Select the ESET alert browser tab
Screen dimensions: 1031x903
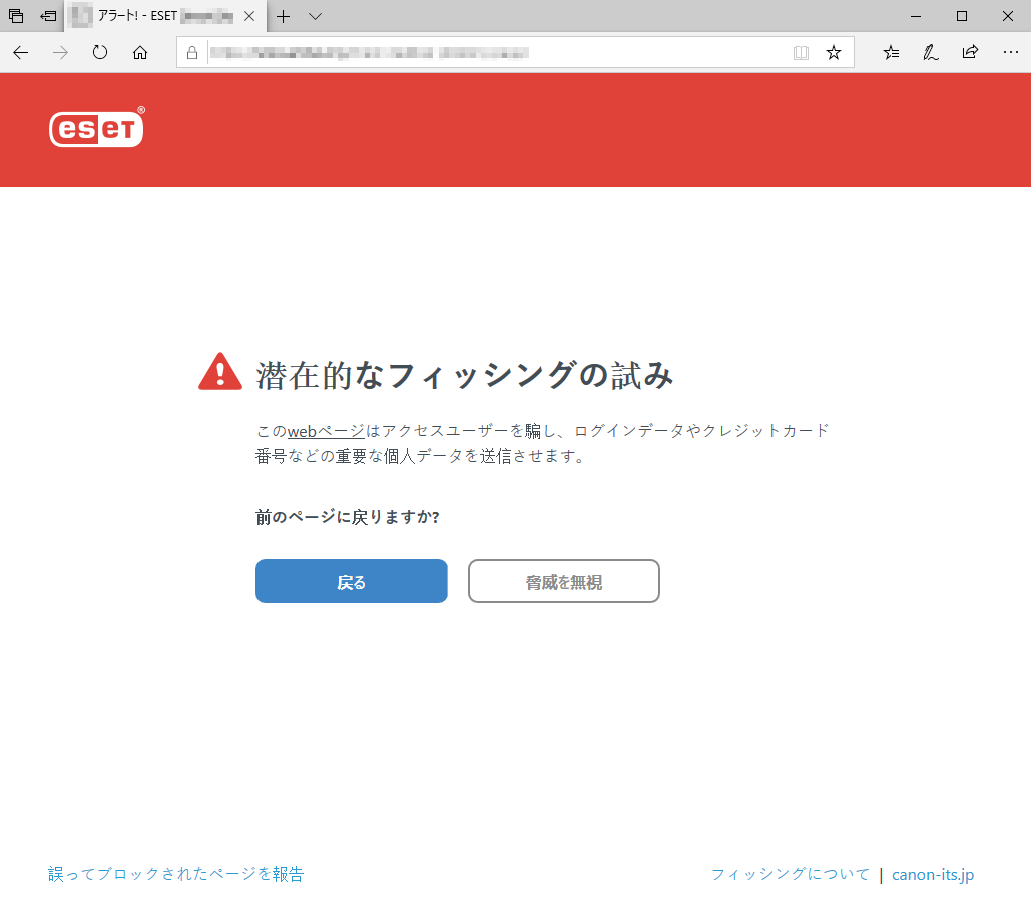[160, 16]
